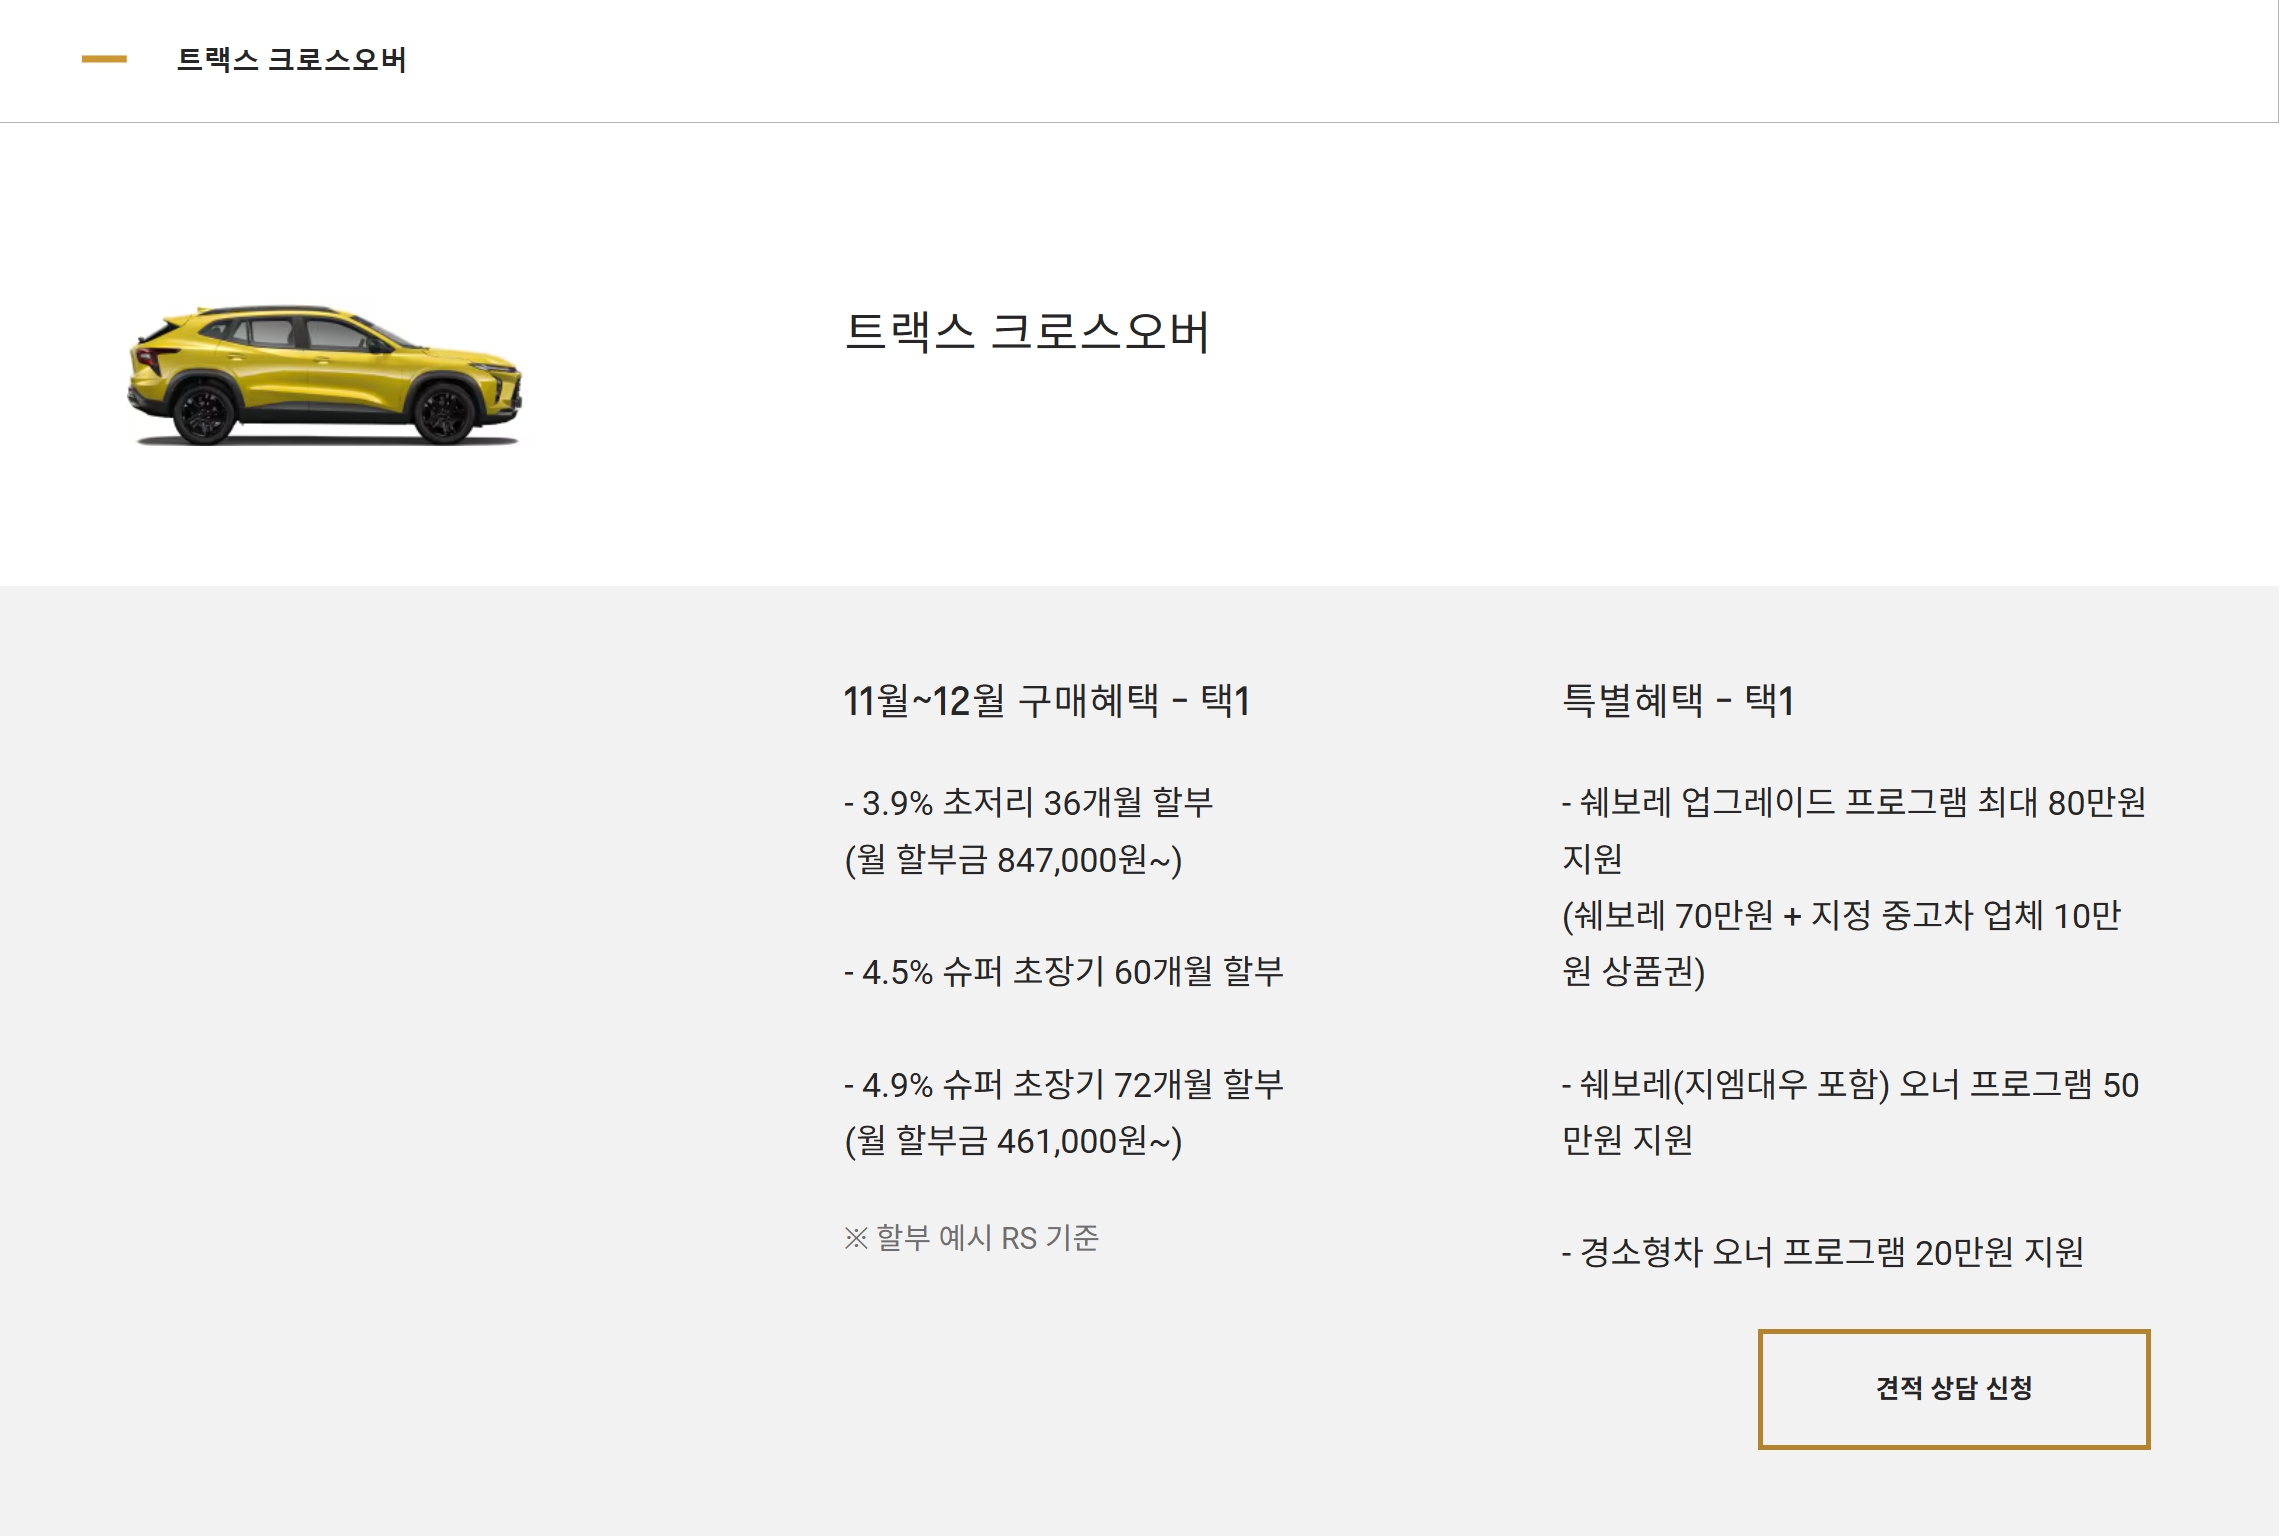Click the 견적 상담 신청 button

tap(1953, 1388)
